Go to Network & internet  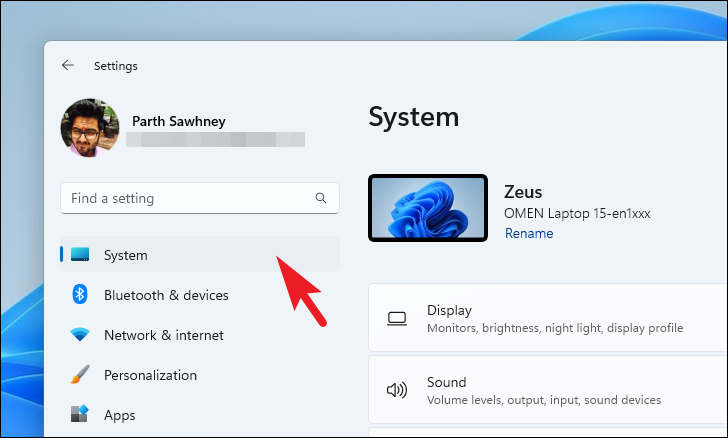pos(200,335)
